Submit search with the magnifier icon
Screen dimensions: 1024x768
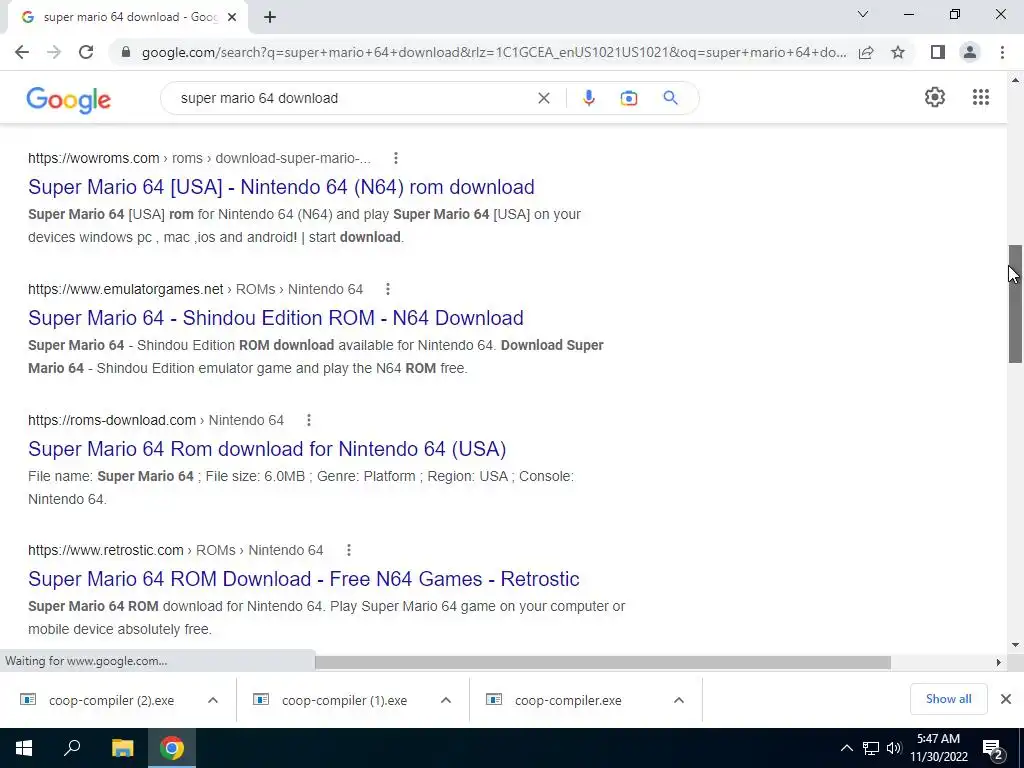click(670, 98)
